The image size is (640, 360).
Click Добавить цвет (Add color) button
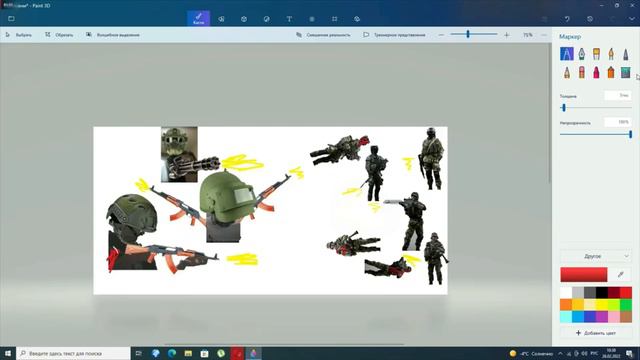pos(596,333)
